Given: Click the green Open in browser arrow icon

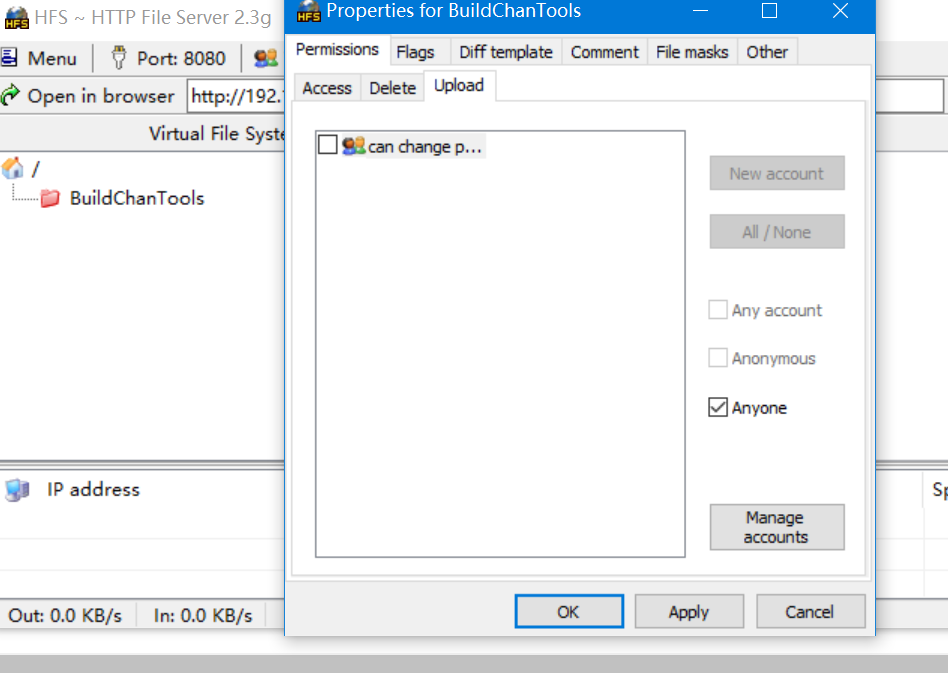Looking at the screenshot, I should click(10, 96).
